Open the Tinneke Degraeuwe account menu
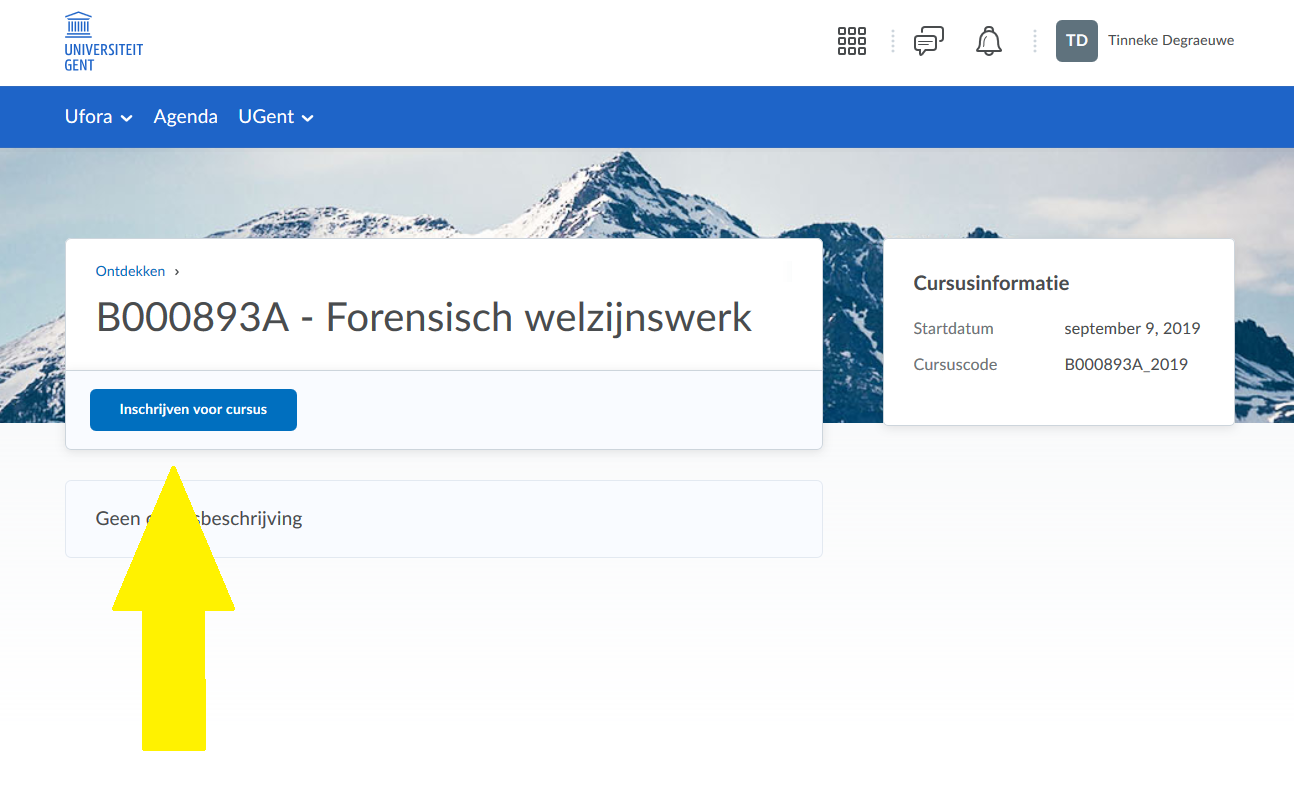1294x809 pixels. pyautogui.click(x=1170, y=41)
